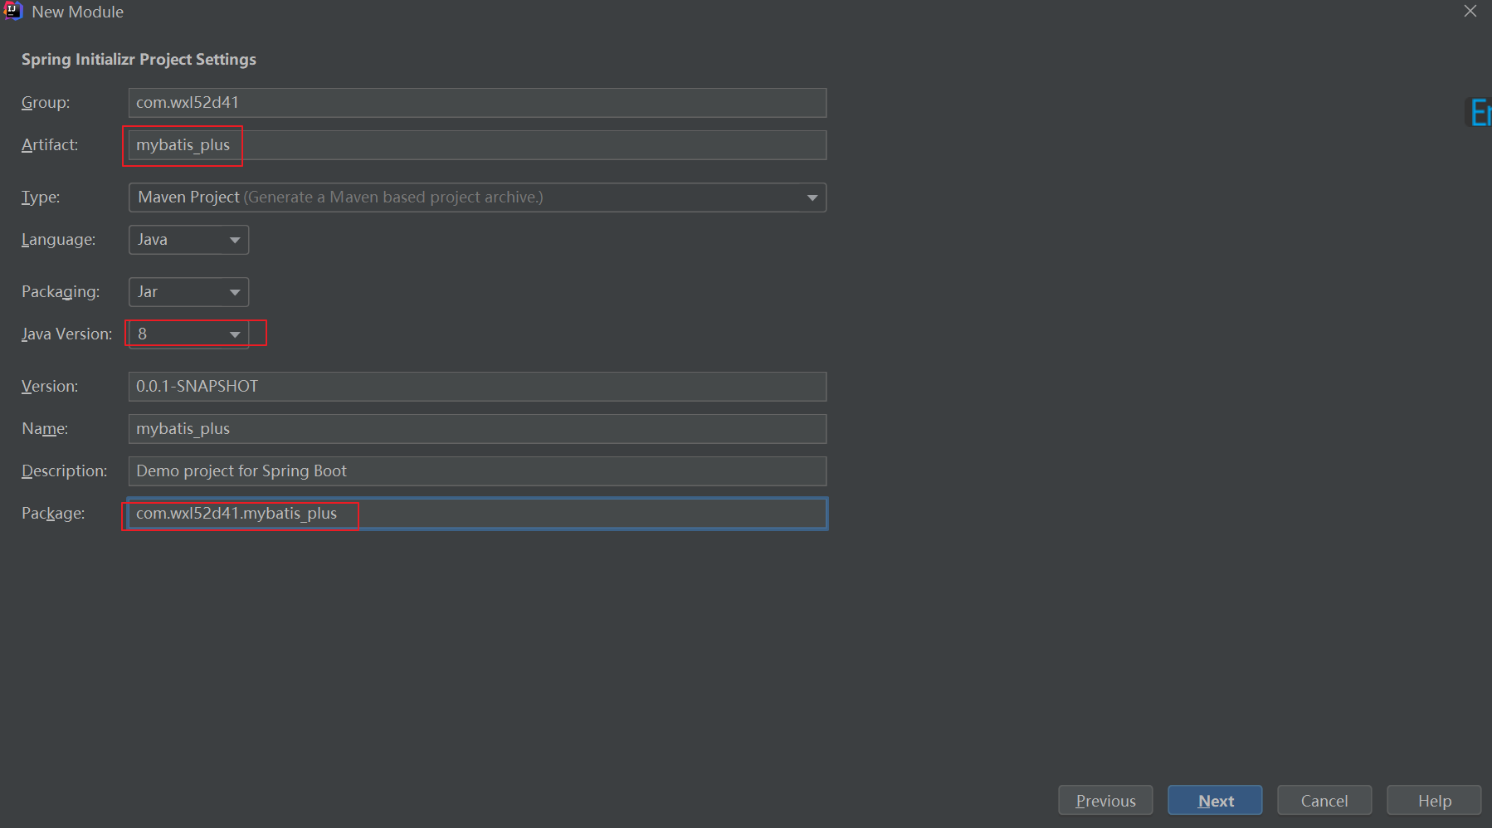Click the Description text field

477,471
